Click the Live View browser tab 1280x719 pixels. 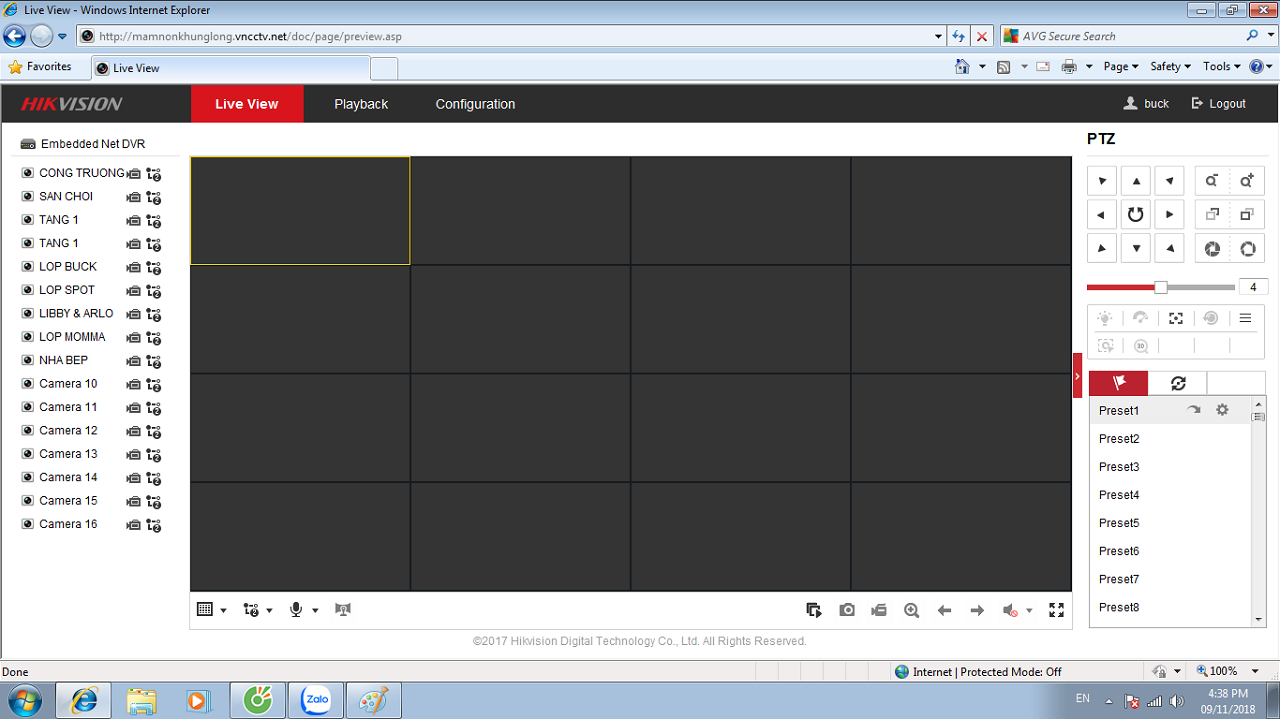(230, 68)
